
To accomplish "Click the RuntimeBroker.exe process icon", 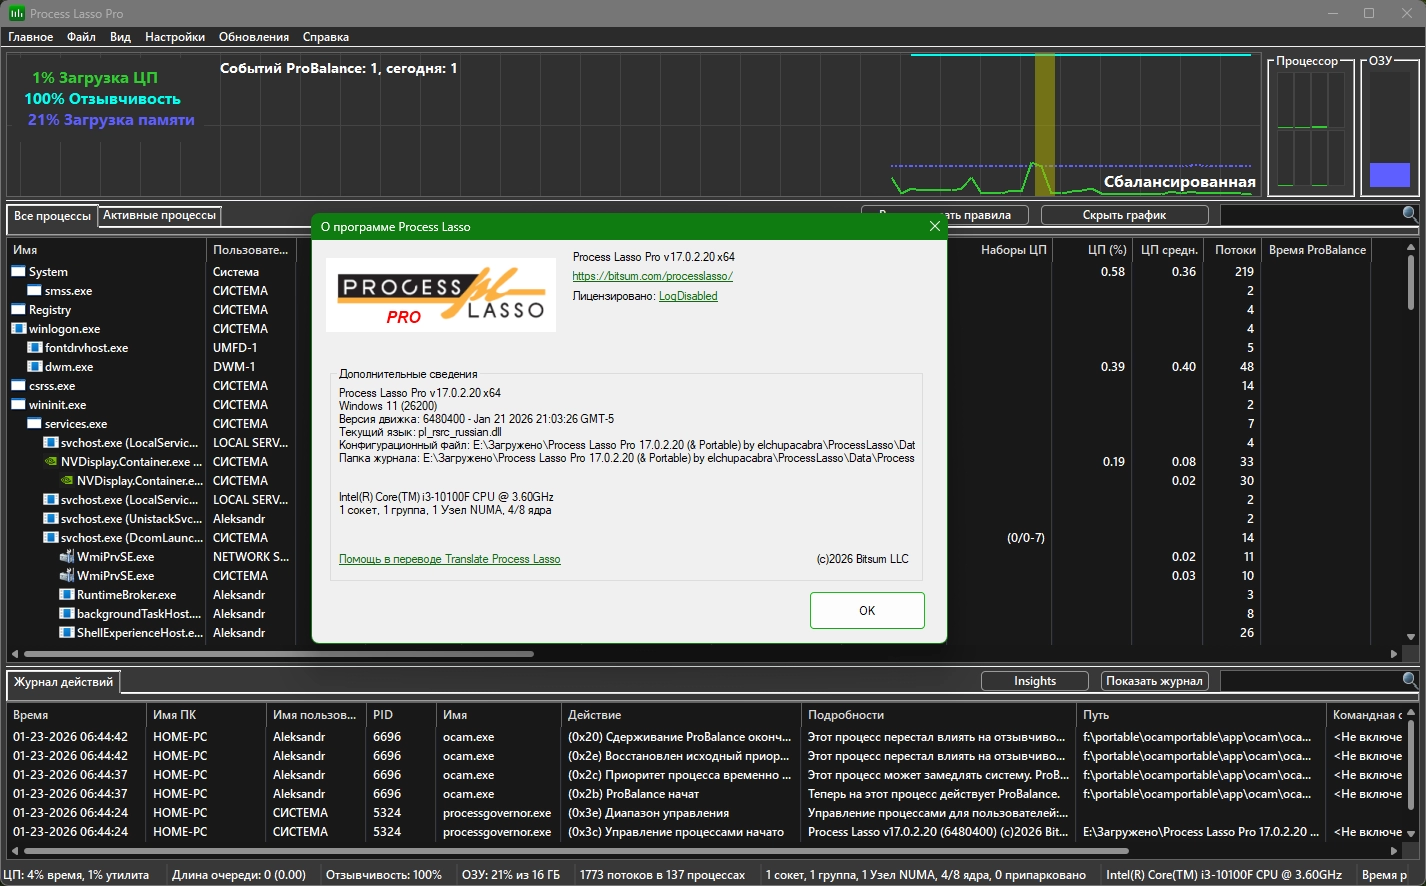I will tap(66, 594).
